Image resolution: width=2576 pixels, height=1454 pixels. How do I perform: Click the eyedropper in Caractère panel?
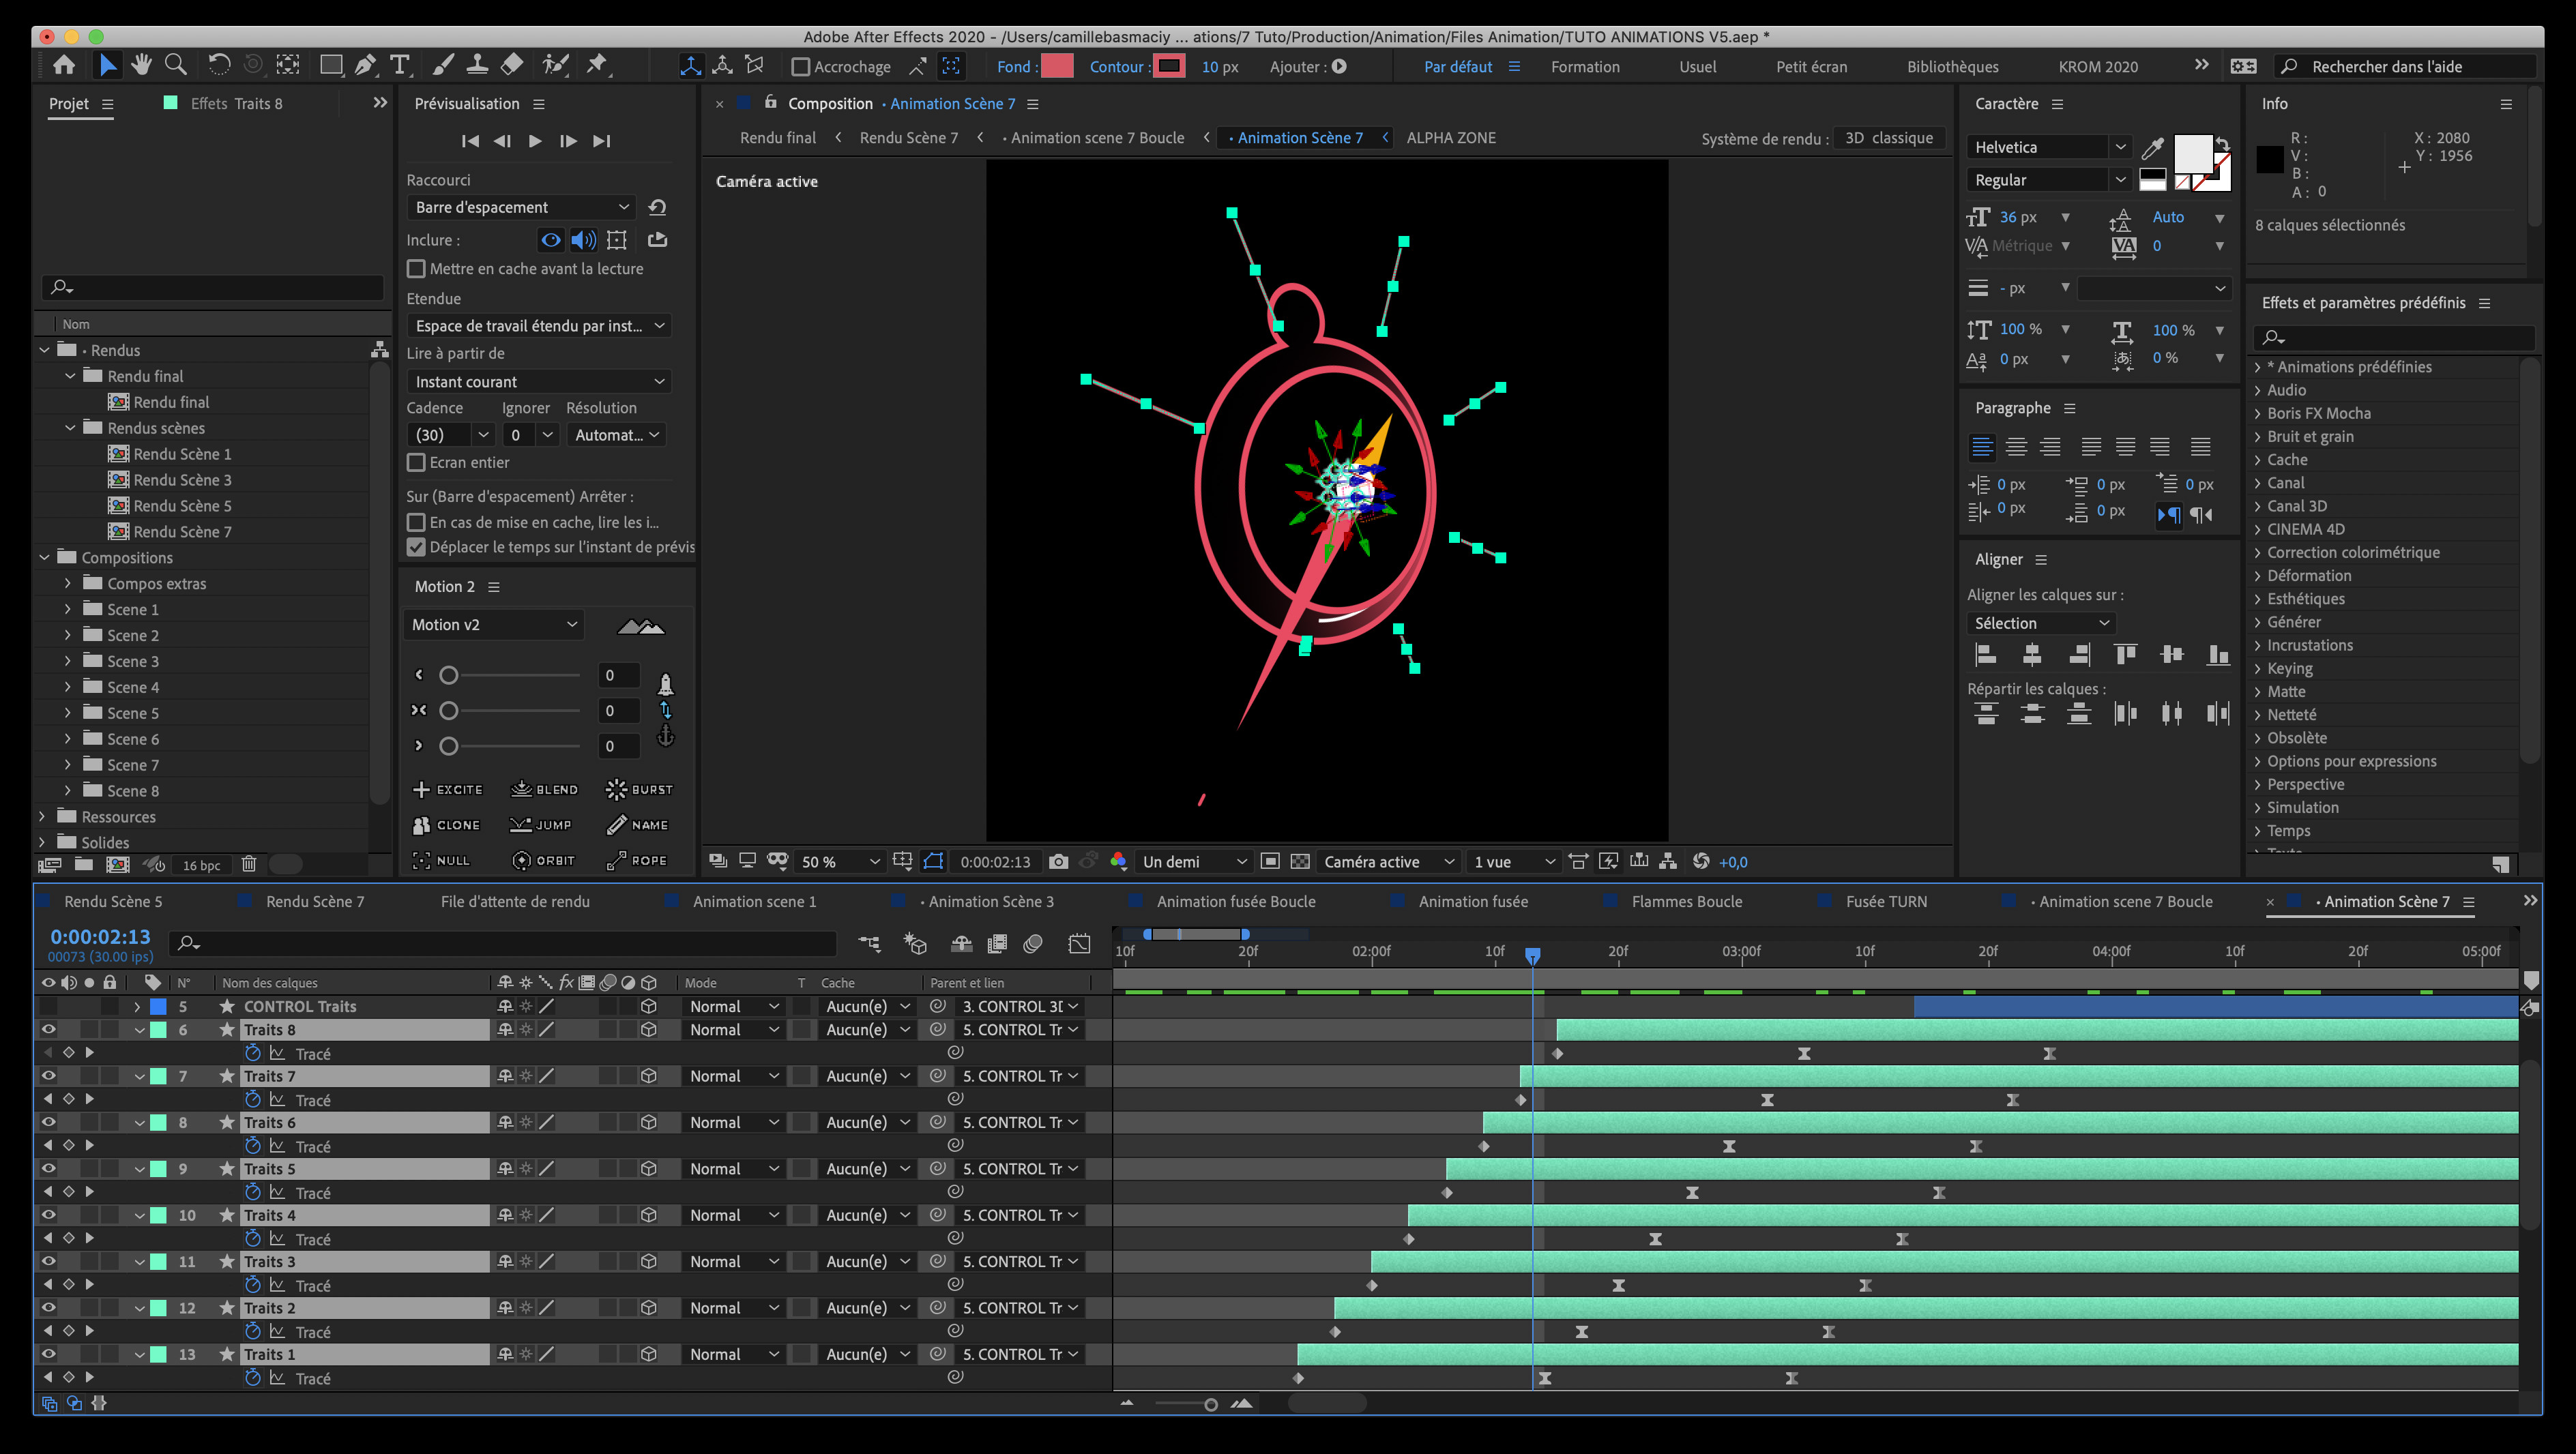(2152, 148)
